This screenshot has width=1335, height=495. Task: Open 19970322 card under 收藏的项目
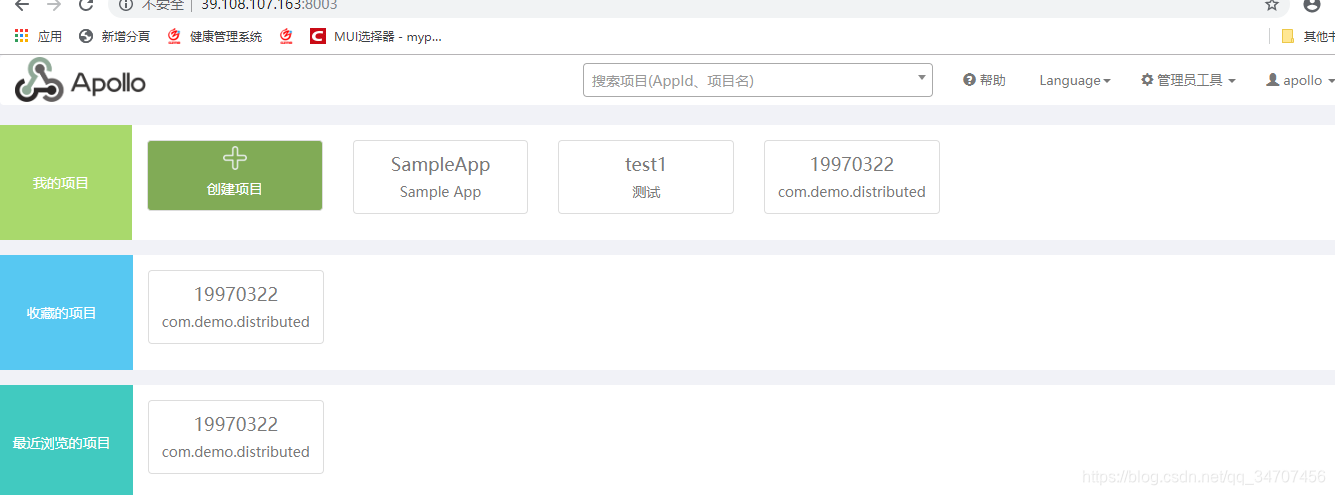point(236,307)
